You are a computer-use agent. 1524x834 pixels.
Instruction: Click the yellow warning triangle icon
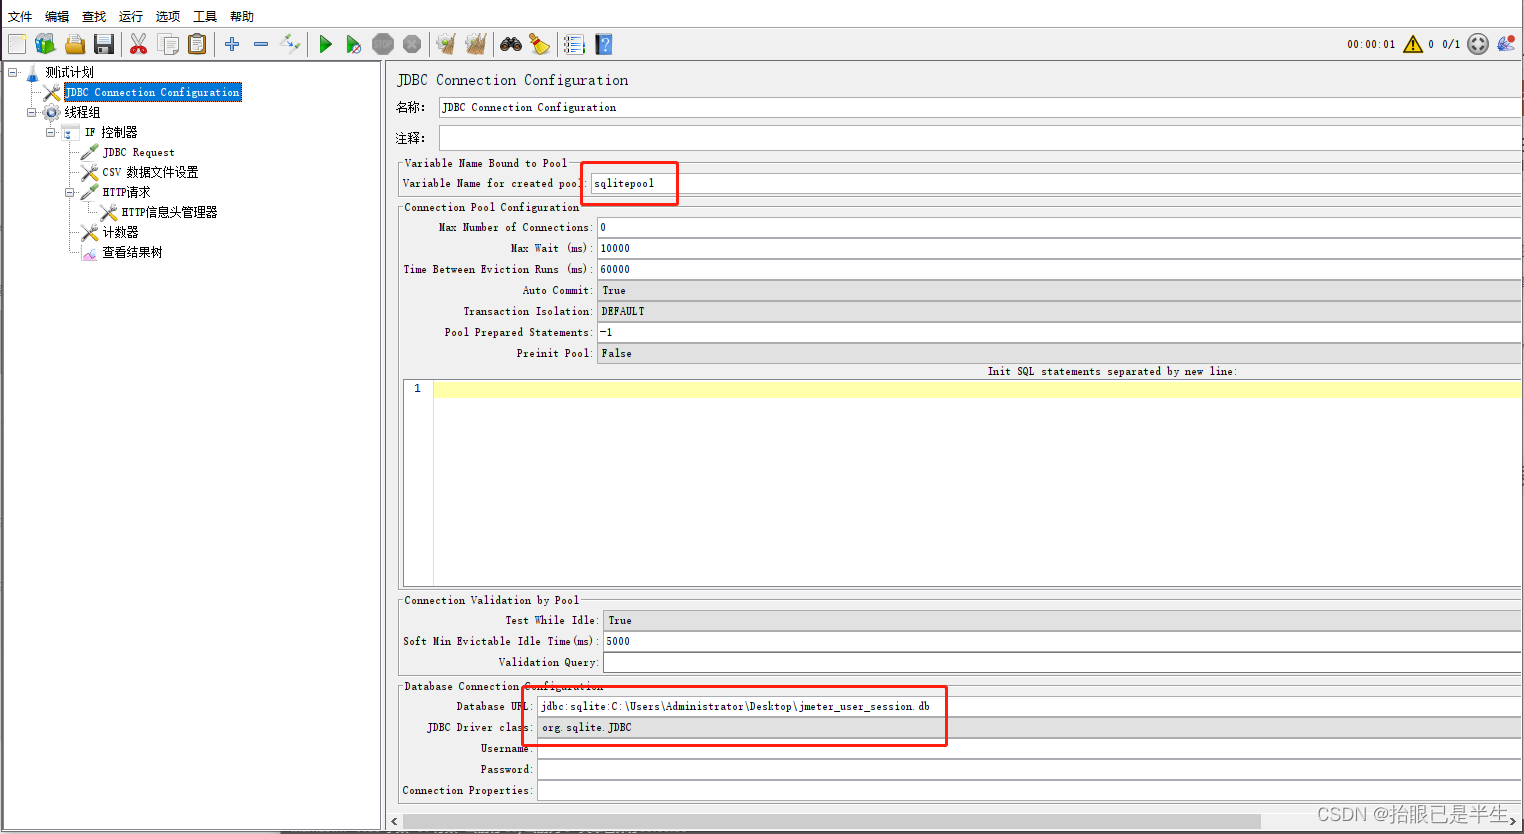click(1413, 44)
